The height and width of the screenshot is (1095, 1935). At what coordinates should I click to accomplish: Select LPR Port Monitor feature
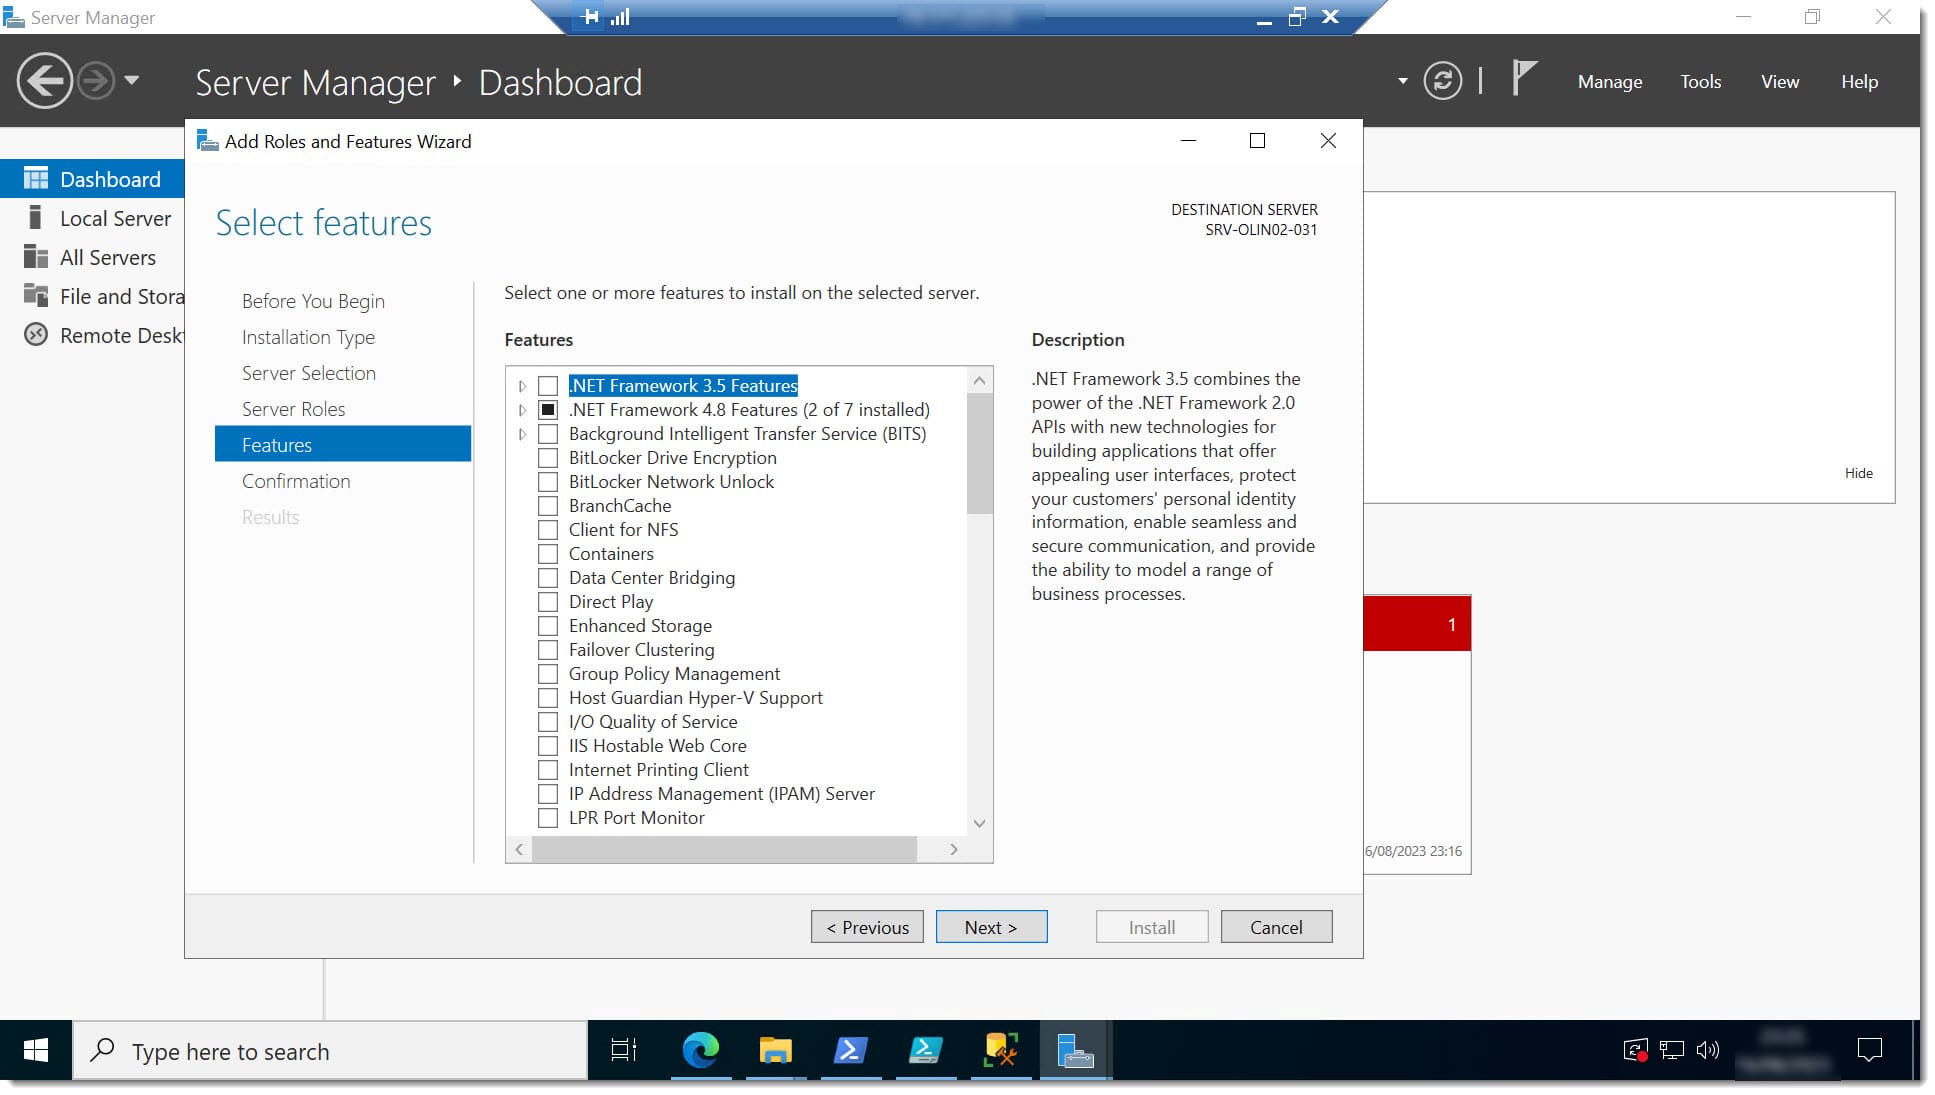636,818
